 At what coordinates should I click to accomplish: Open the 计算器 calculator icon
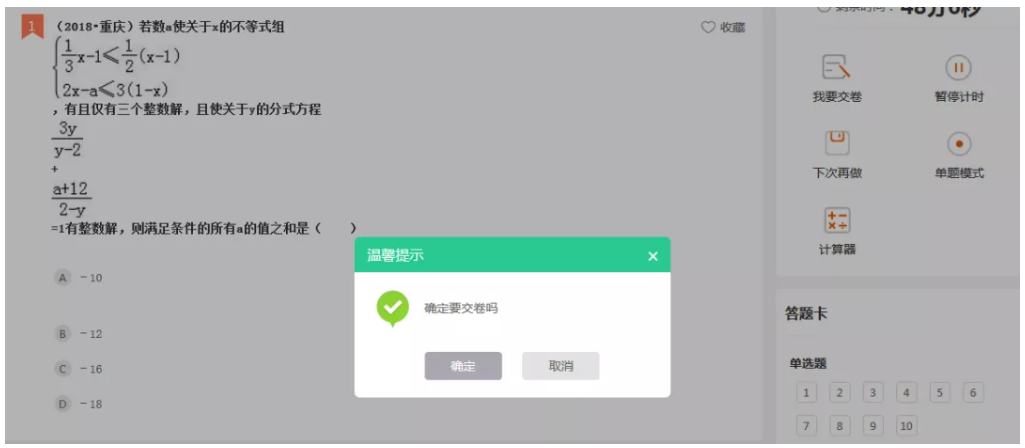point(837,220)
